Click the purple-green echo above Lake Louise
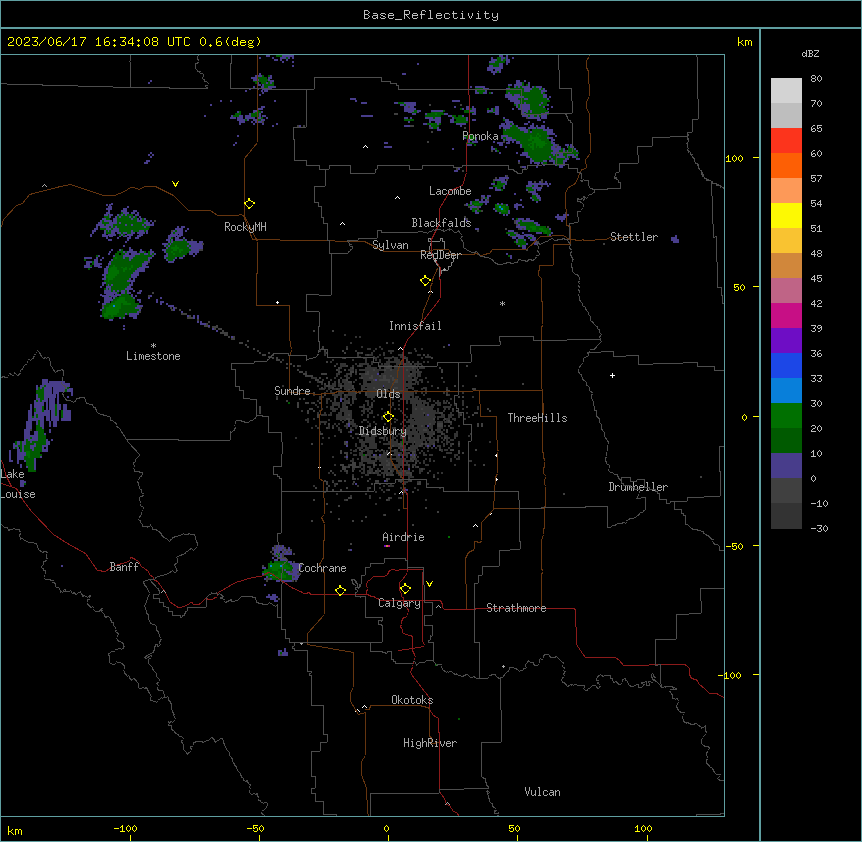862x842 pixels. tap(39, 426)
